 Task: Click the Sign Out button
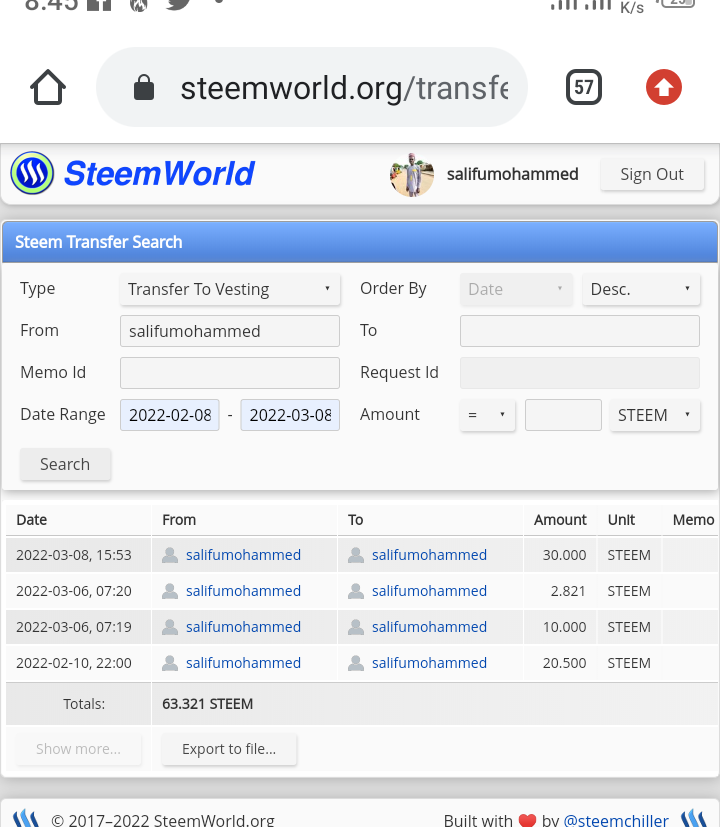(652, 174)
